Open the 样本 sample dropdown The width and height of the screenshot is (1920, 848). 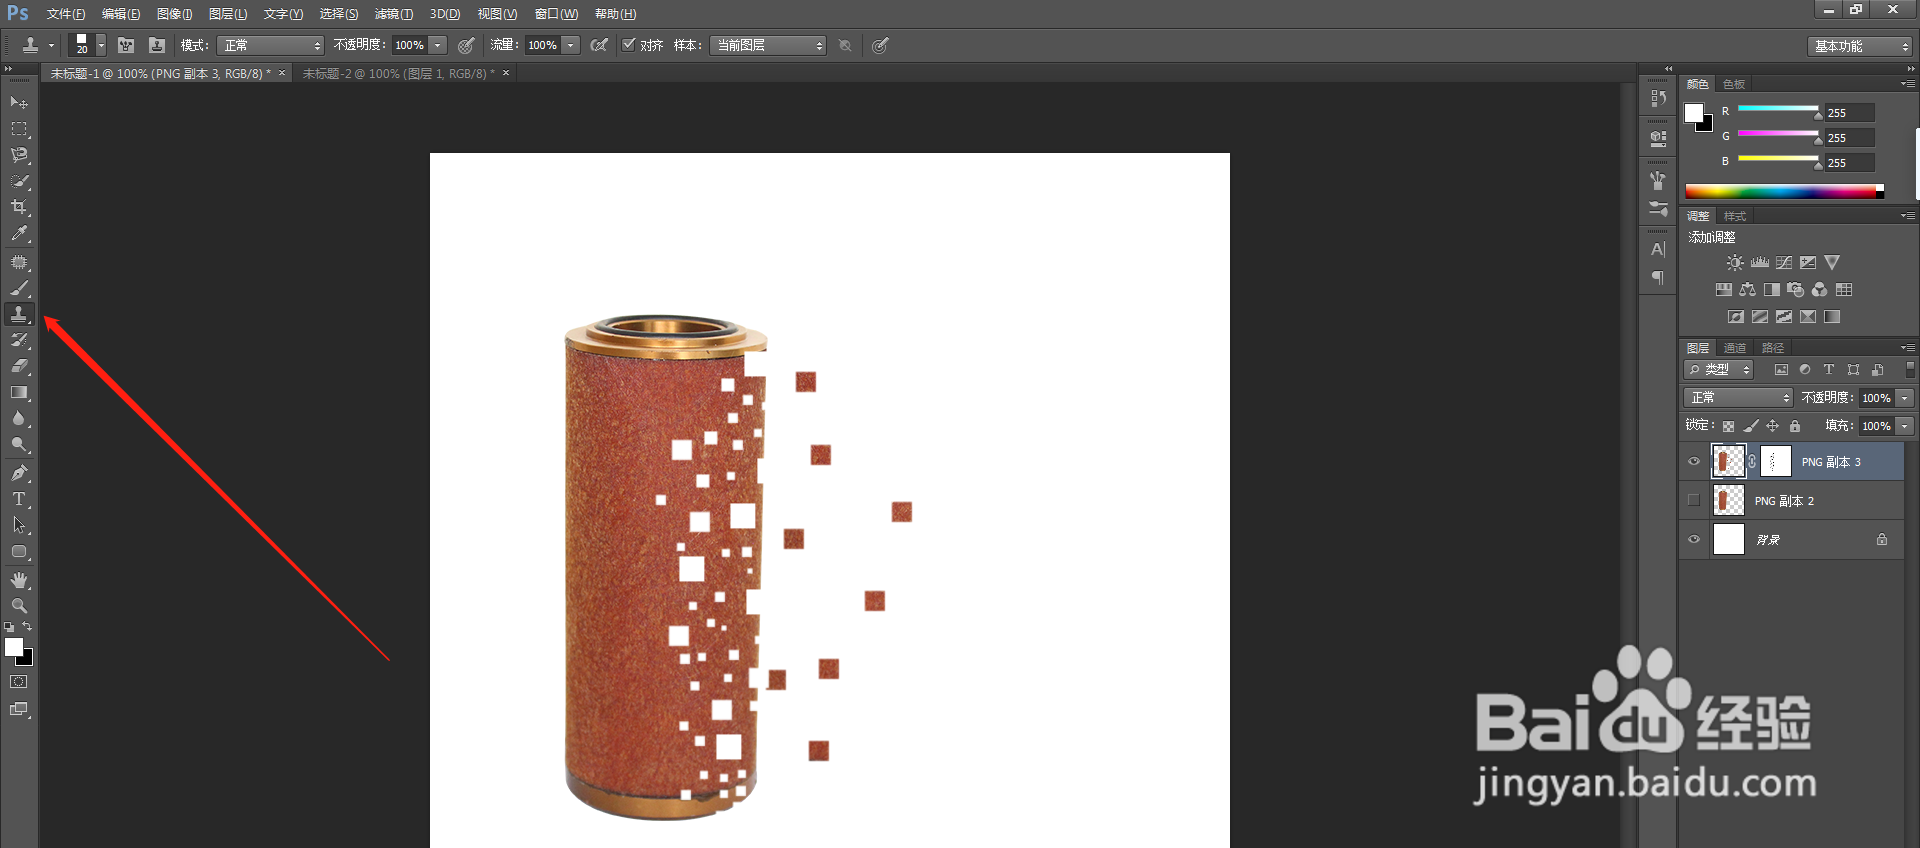[768, 45]
